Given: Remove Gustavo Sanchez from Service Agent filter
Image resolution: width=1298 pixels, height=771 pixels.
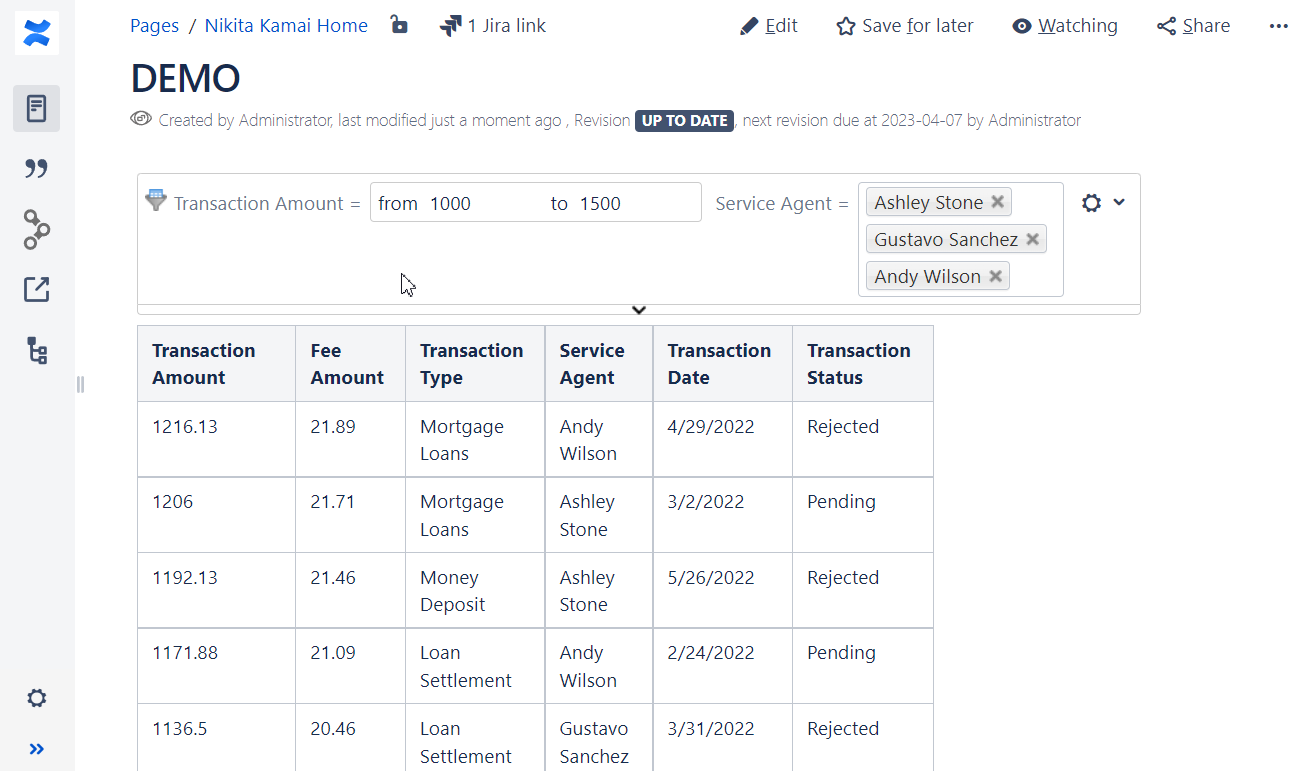Looking at the screenshot, I should point(1032,239).
